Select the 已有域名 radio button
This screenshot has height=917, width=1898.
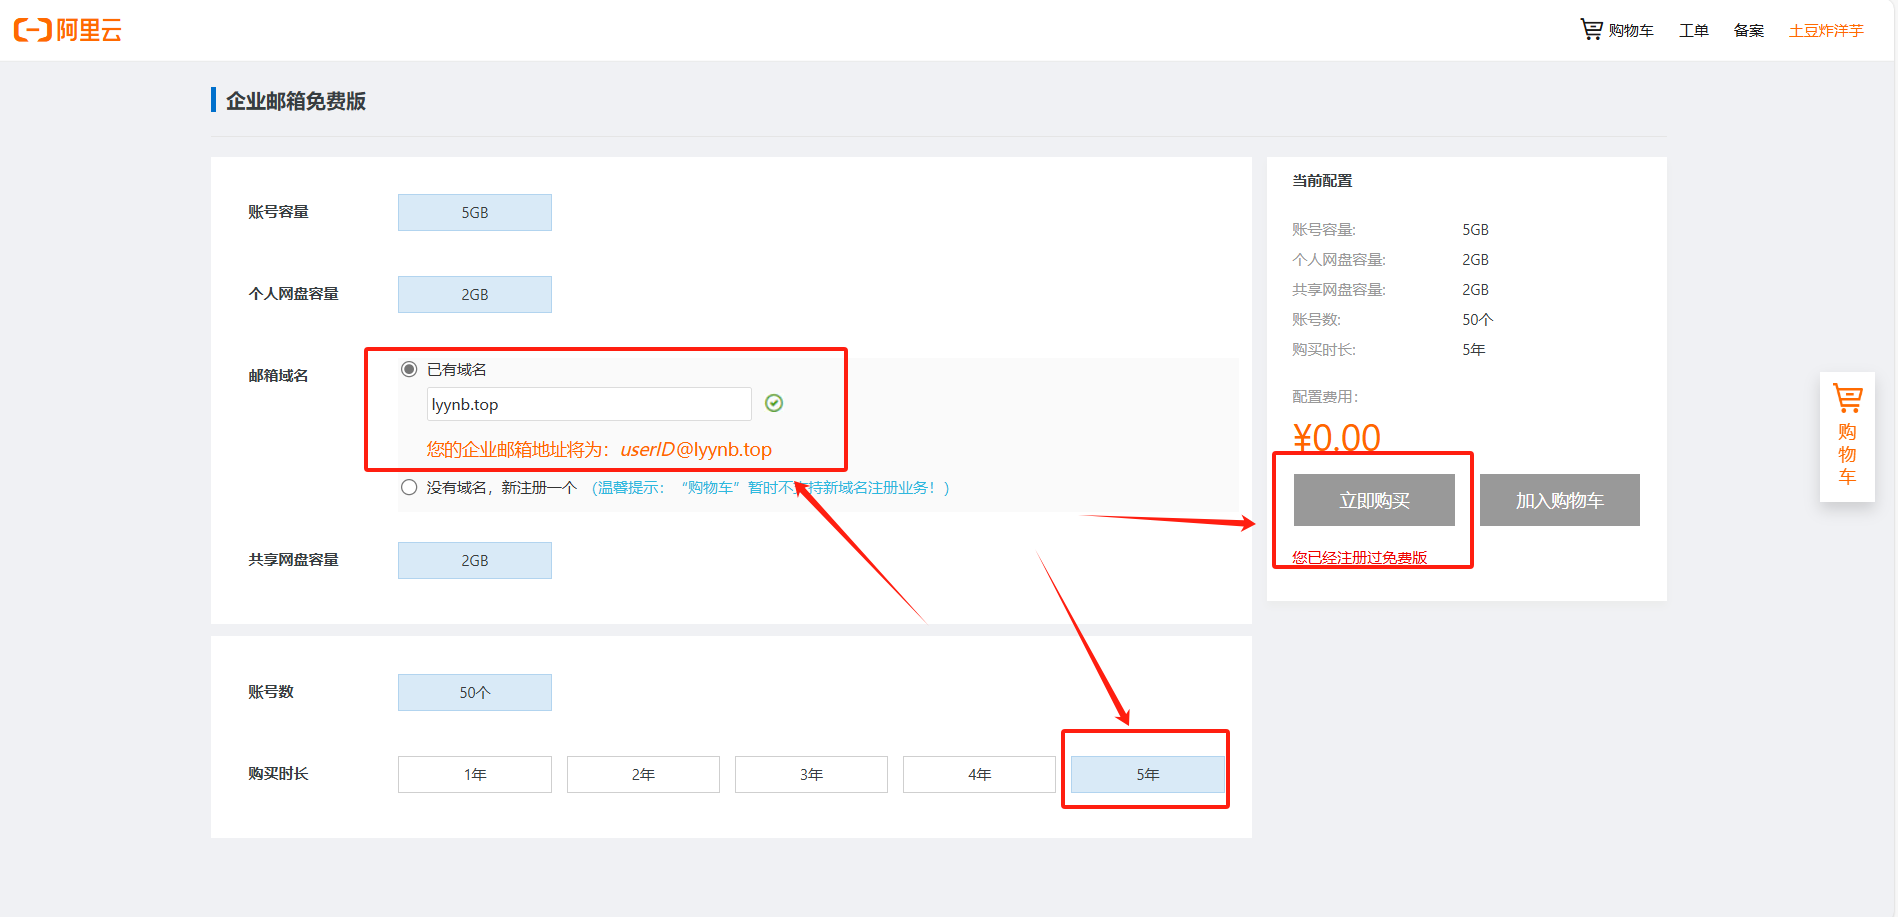[x=409, y=369]
